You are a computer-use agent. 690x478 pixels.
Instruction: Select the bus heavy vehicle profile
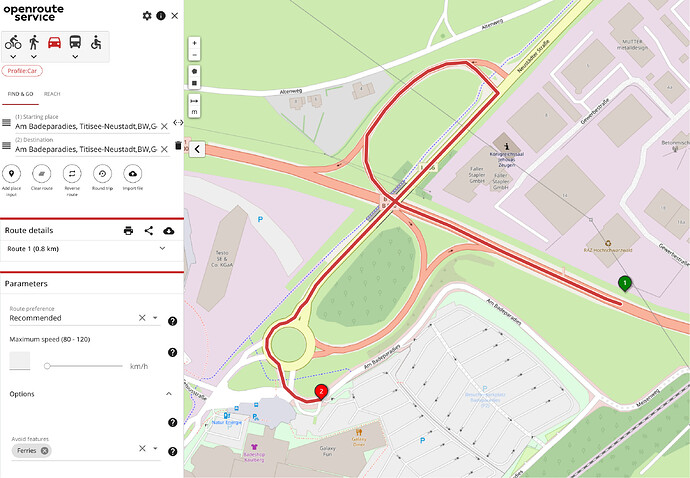[75, 42]
